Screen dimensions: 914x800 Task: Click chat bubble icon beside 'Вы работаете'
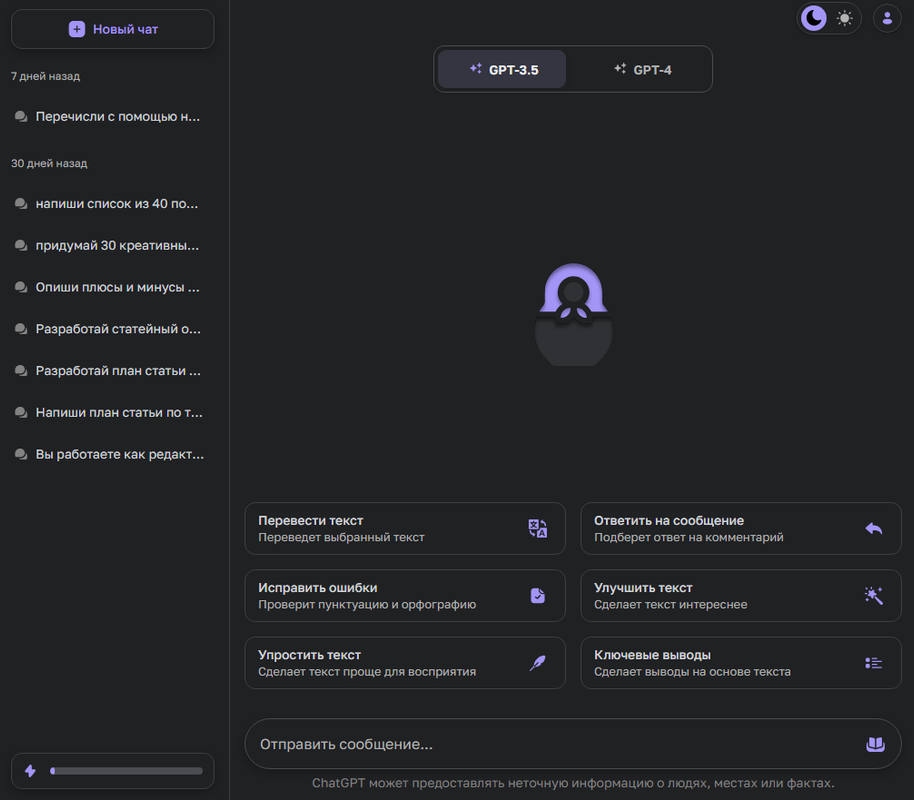tap(21, 454)
